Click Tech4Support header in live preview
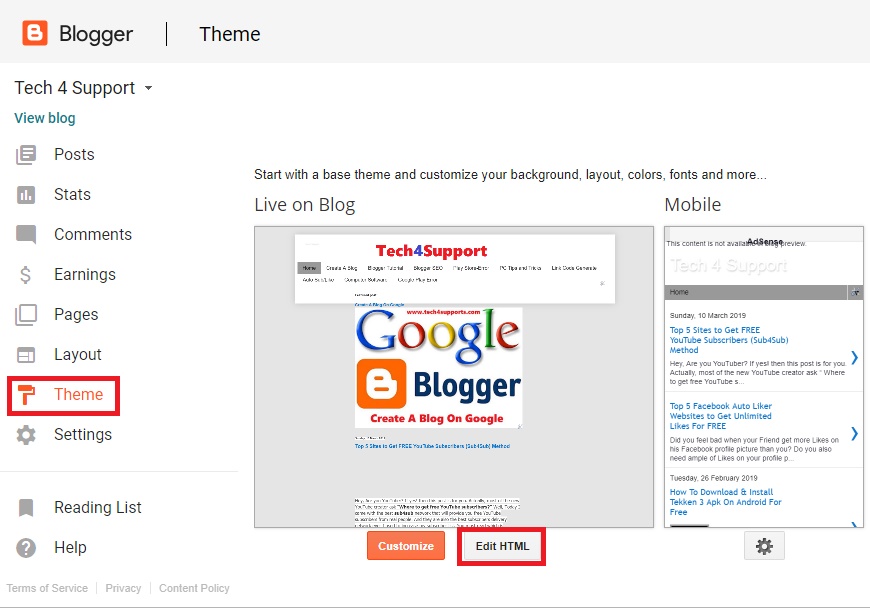The width and height of the screenshot is (870, 610). tap(431, 251)
